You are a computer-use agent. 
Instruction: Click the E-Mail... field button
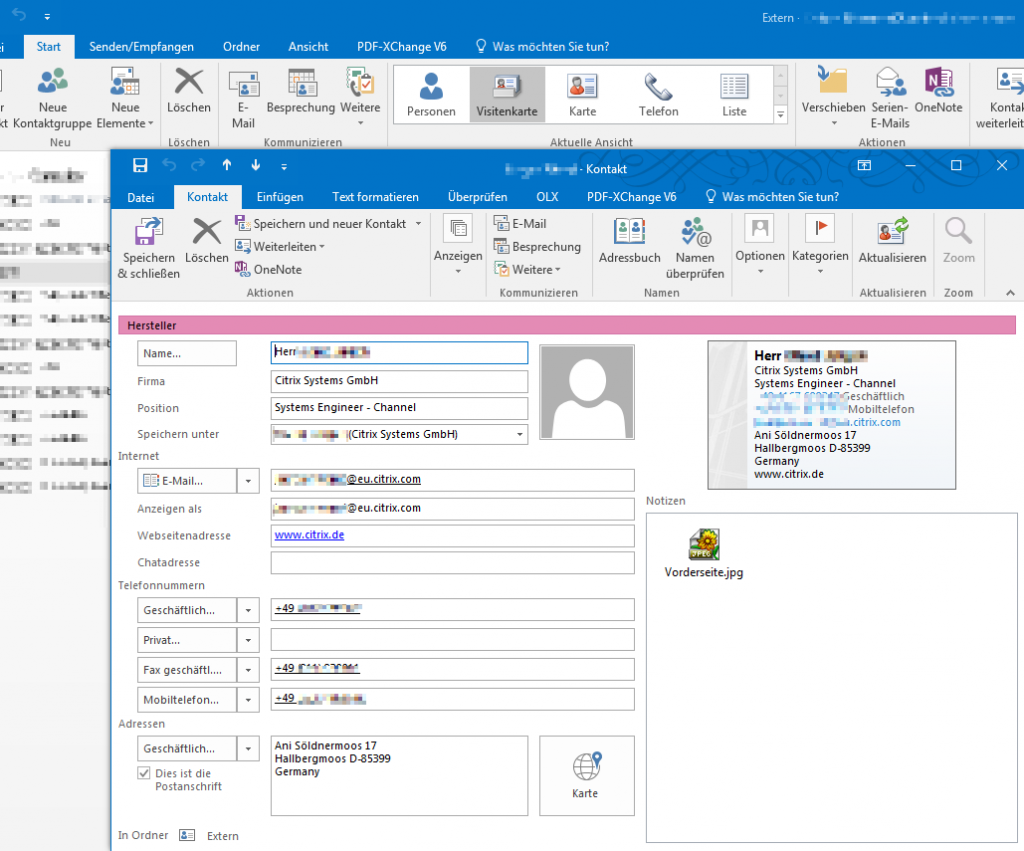187,481
